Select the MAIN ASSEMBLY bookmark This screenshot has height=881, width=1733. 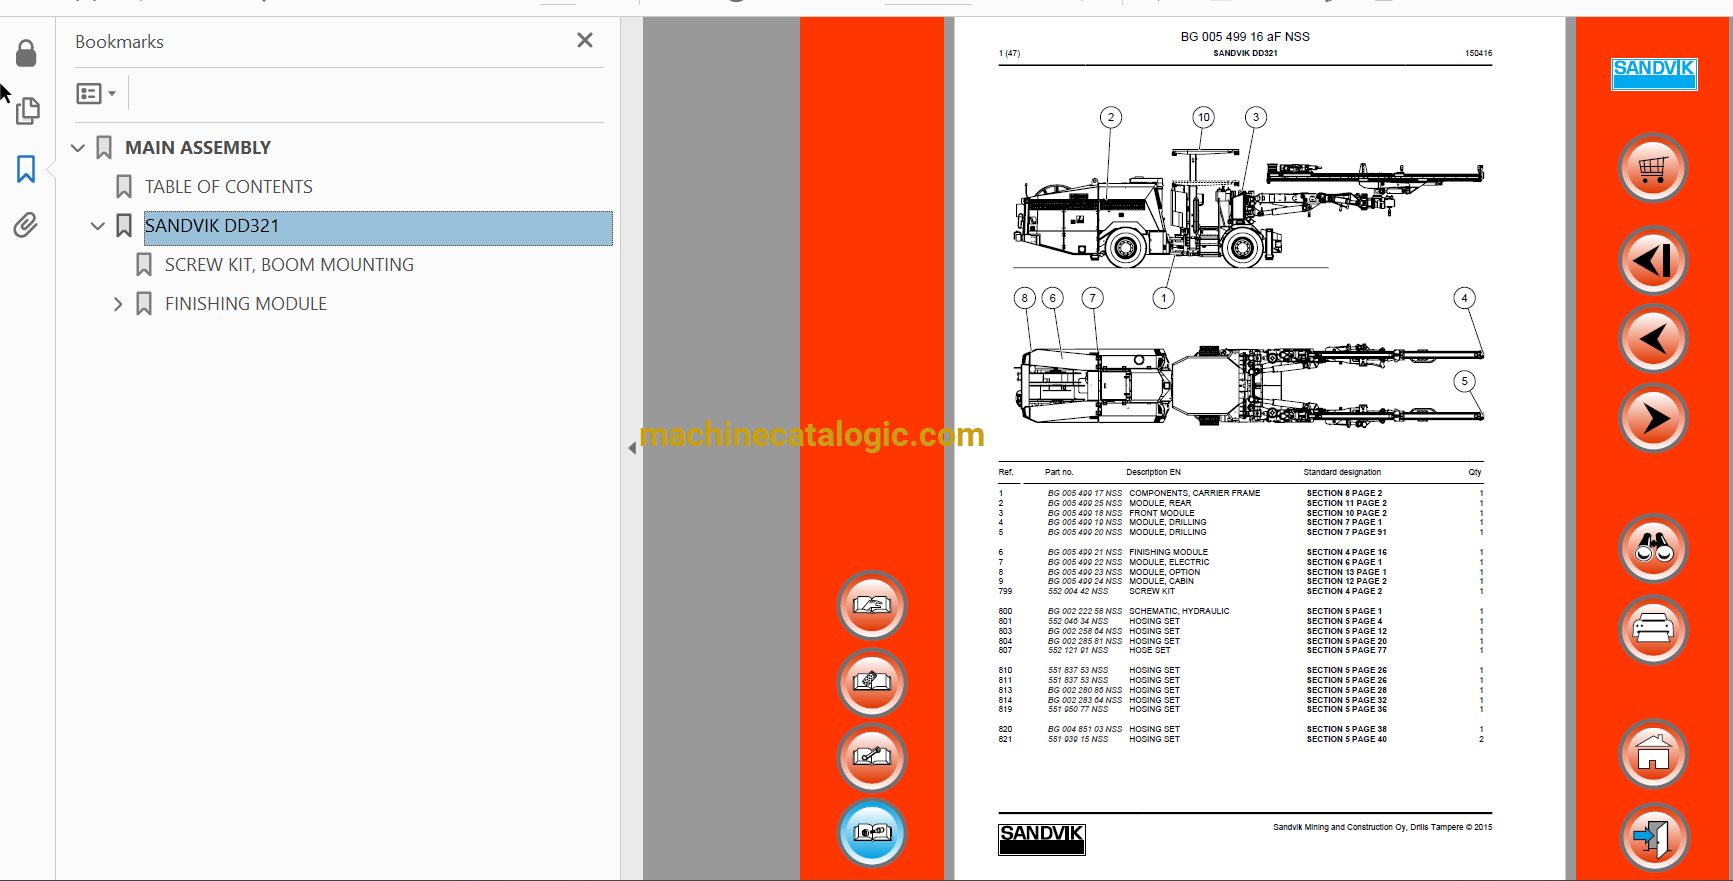[198, 148]
